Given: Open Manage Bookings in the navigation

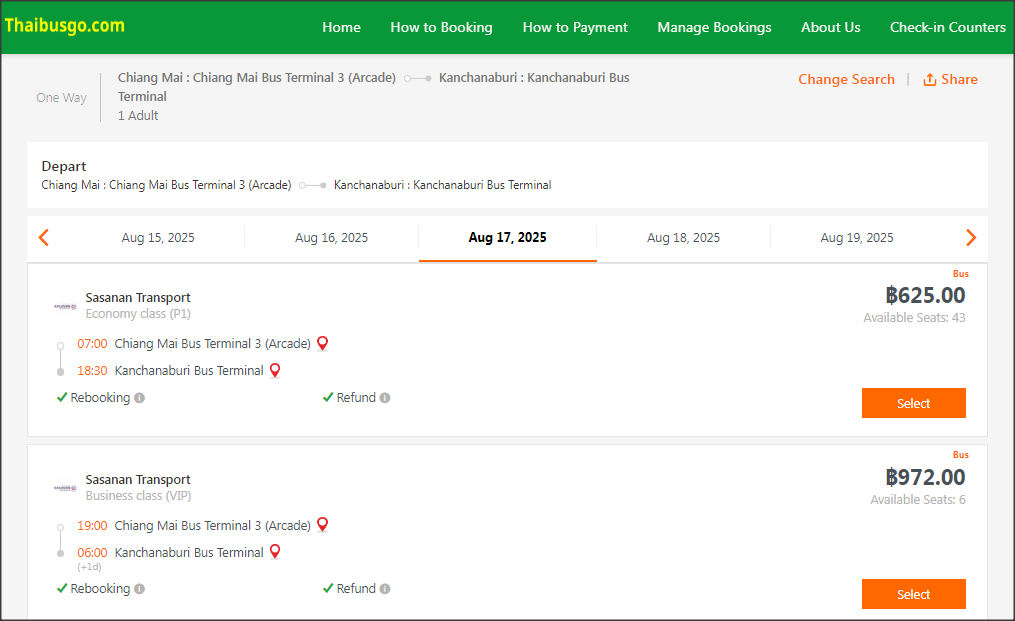Looking at the screenshot, I should click(x=714, y=27).
